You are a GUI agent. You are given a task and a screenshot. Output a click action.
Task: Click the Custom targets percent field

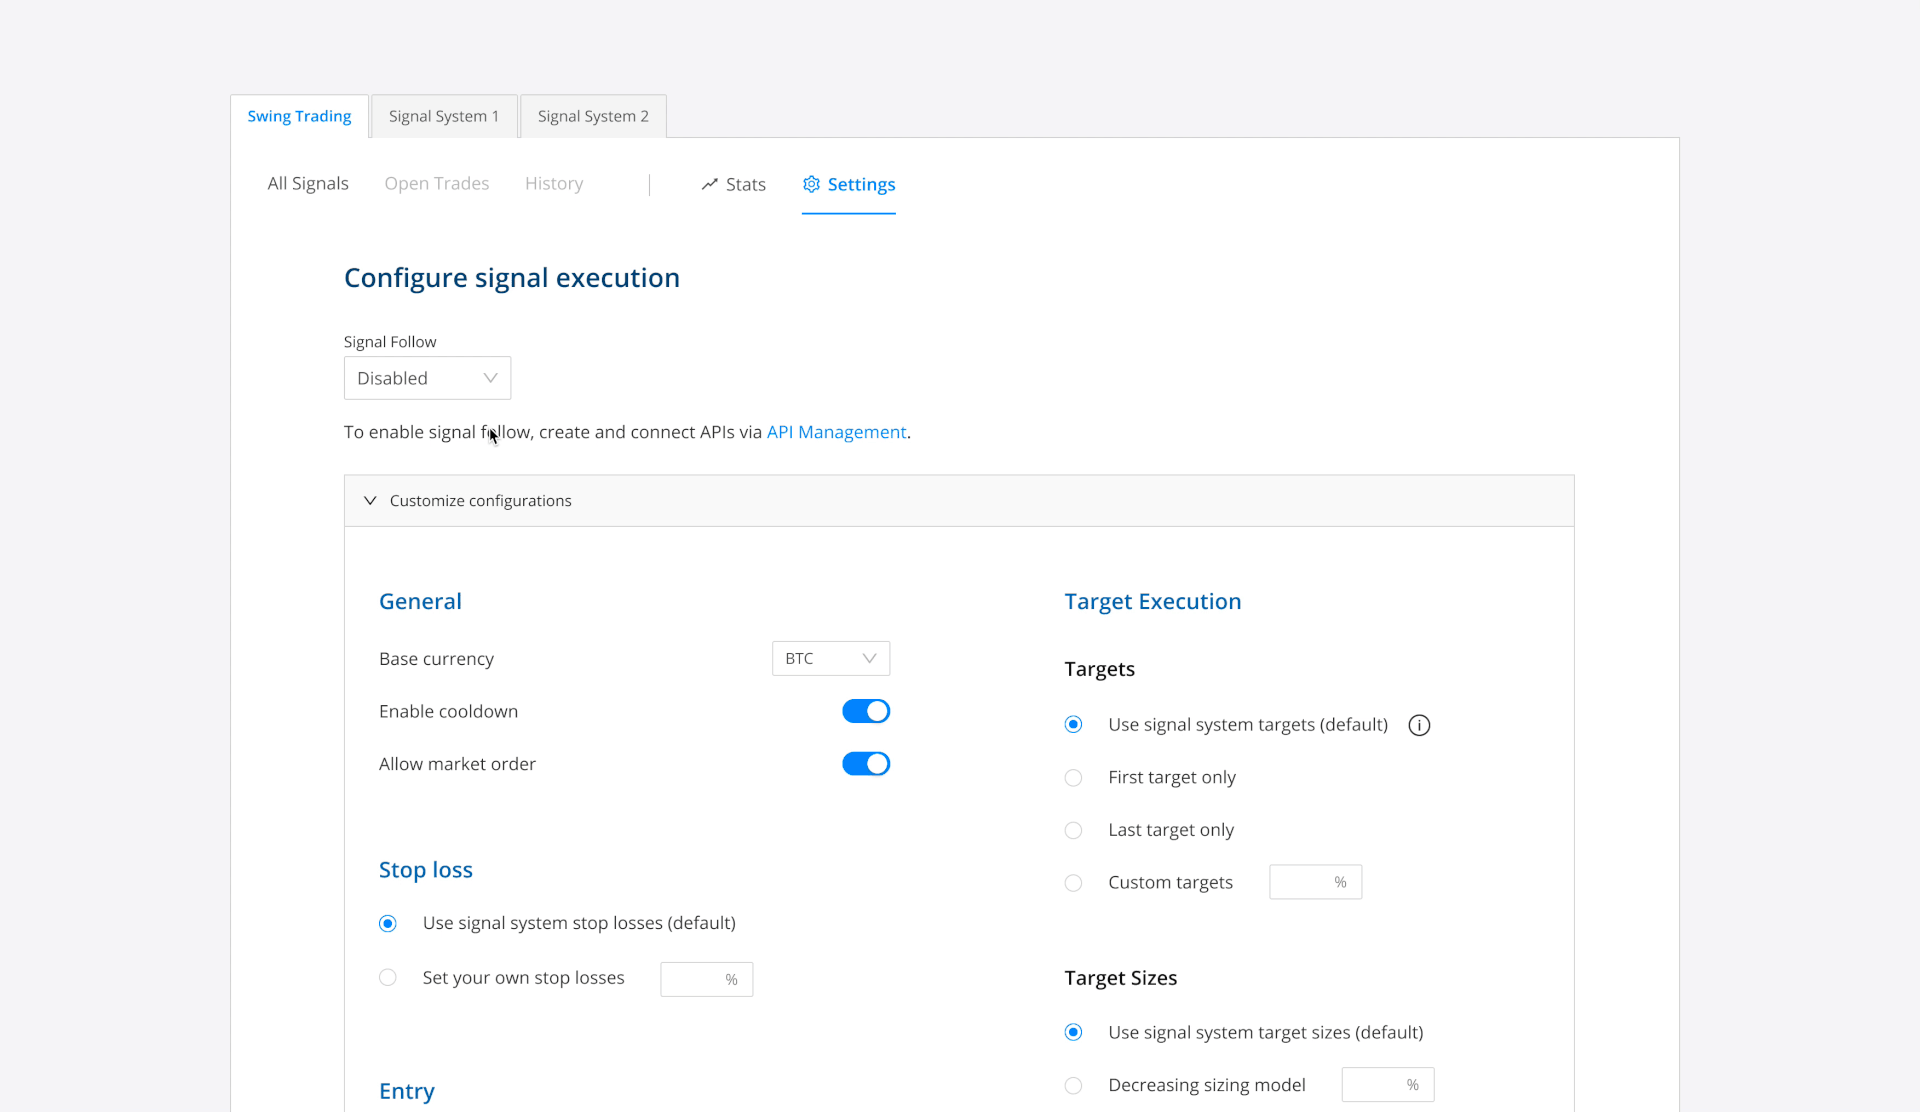point(1315,882)
